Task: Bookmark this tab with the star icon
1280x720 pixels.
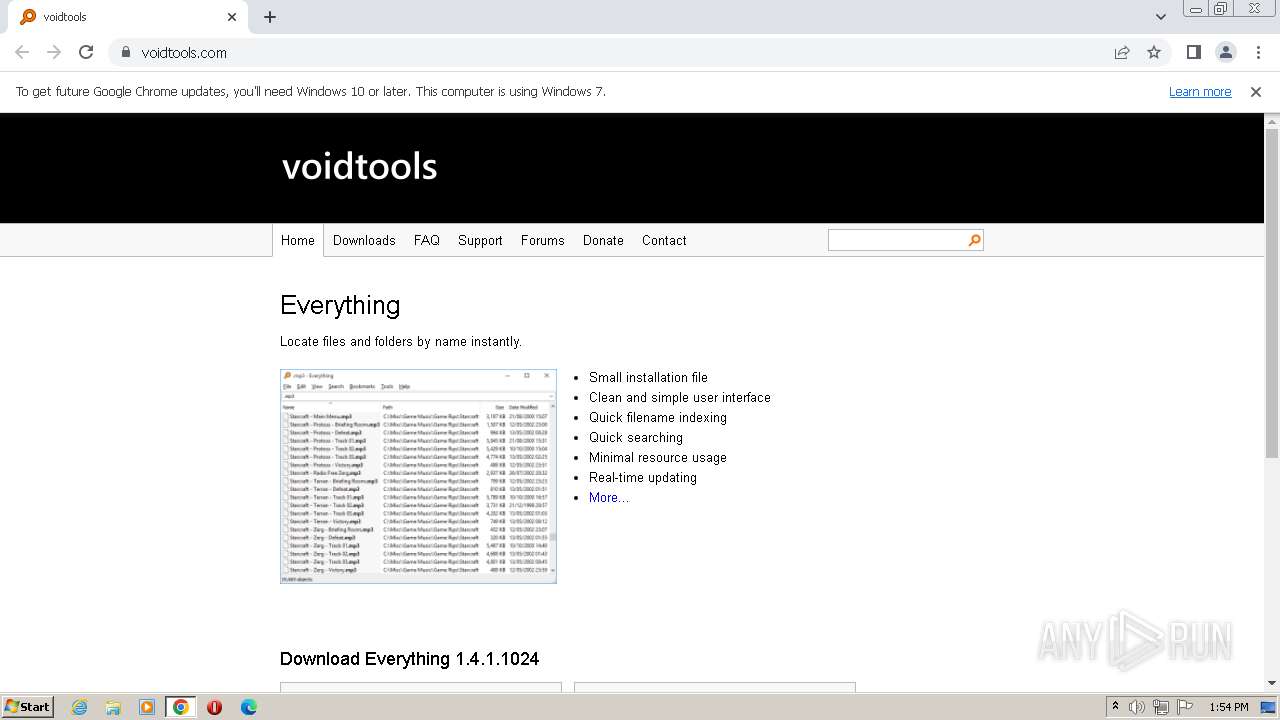Action: [x=1154, y=52]
